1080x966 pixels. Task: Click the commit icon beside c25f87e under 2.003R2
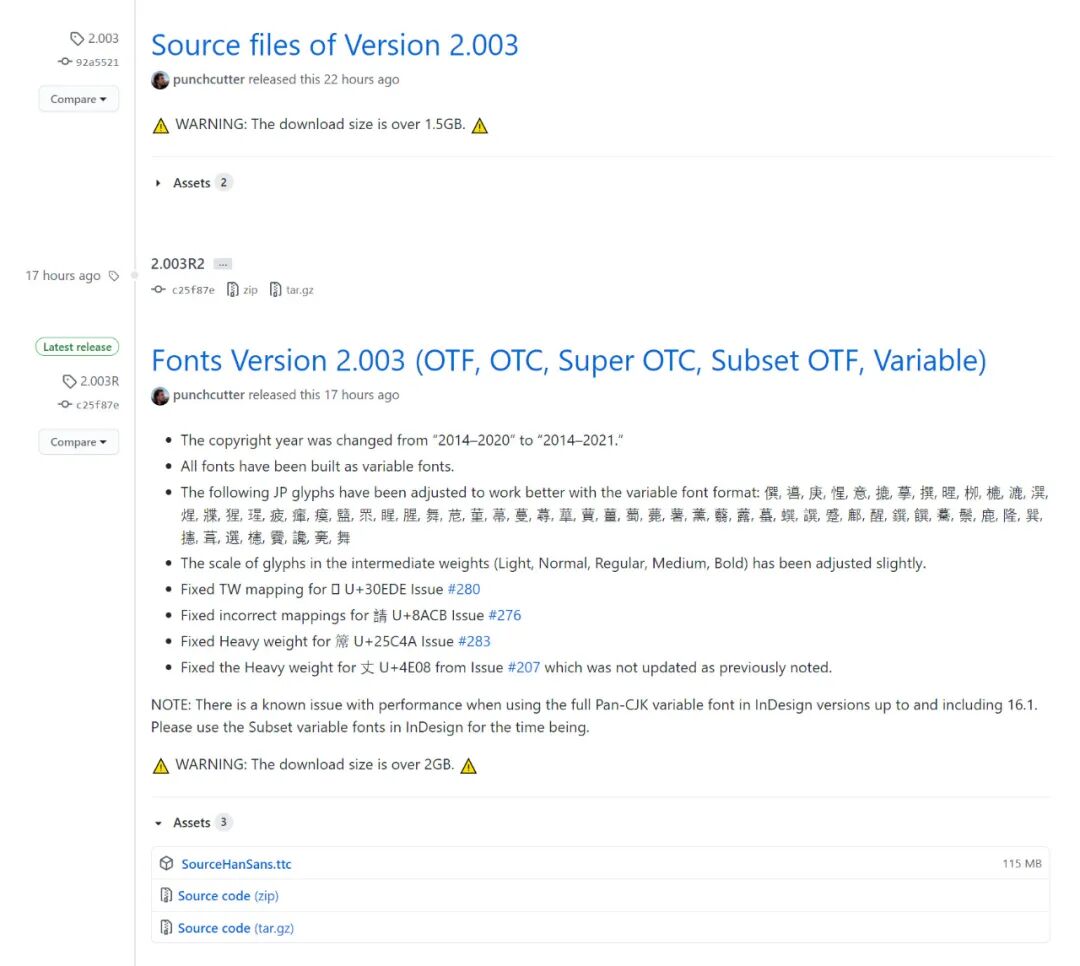[x=158, y=289]
